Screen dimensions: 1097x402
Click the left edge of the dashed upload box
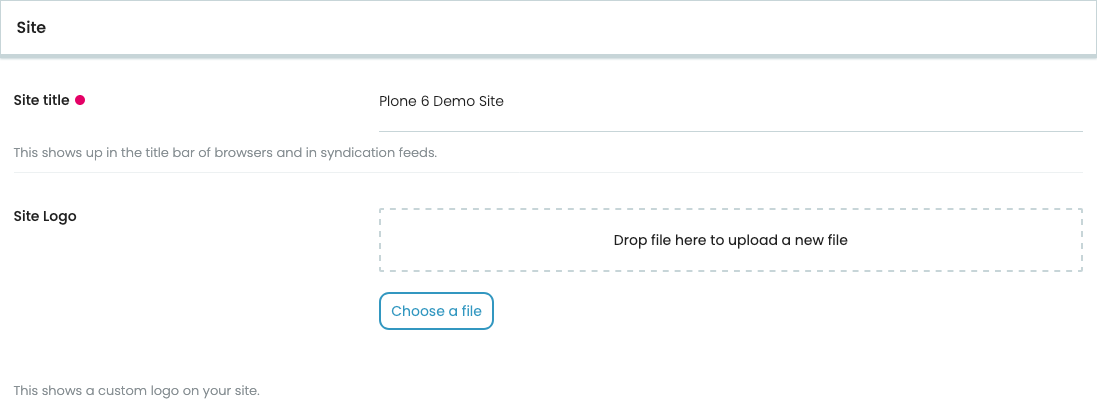381,240
